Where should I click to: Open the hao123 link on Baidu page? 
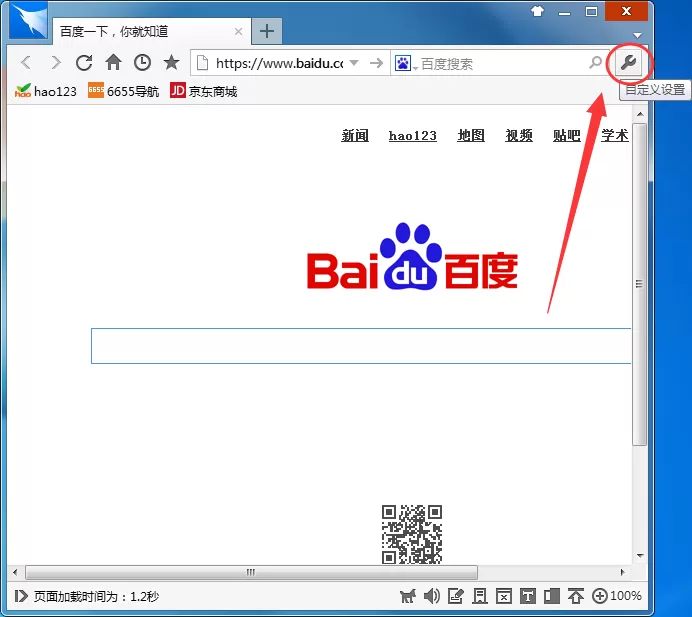[x=413, y=135]
